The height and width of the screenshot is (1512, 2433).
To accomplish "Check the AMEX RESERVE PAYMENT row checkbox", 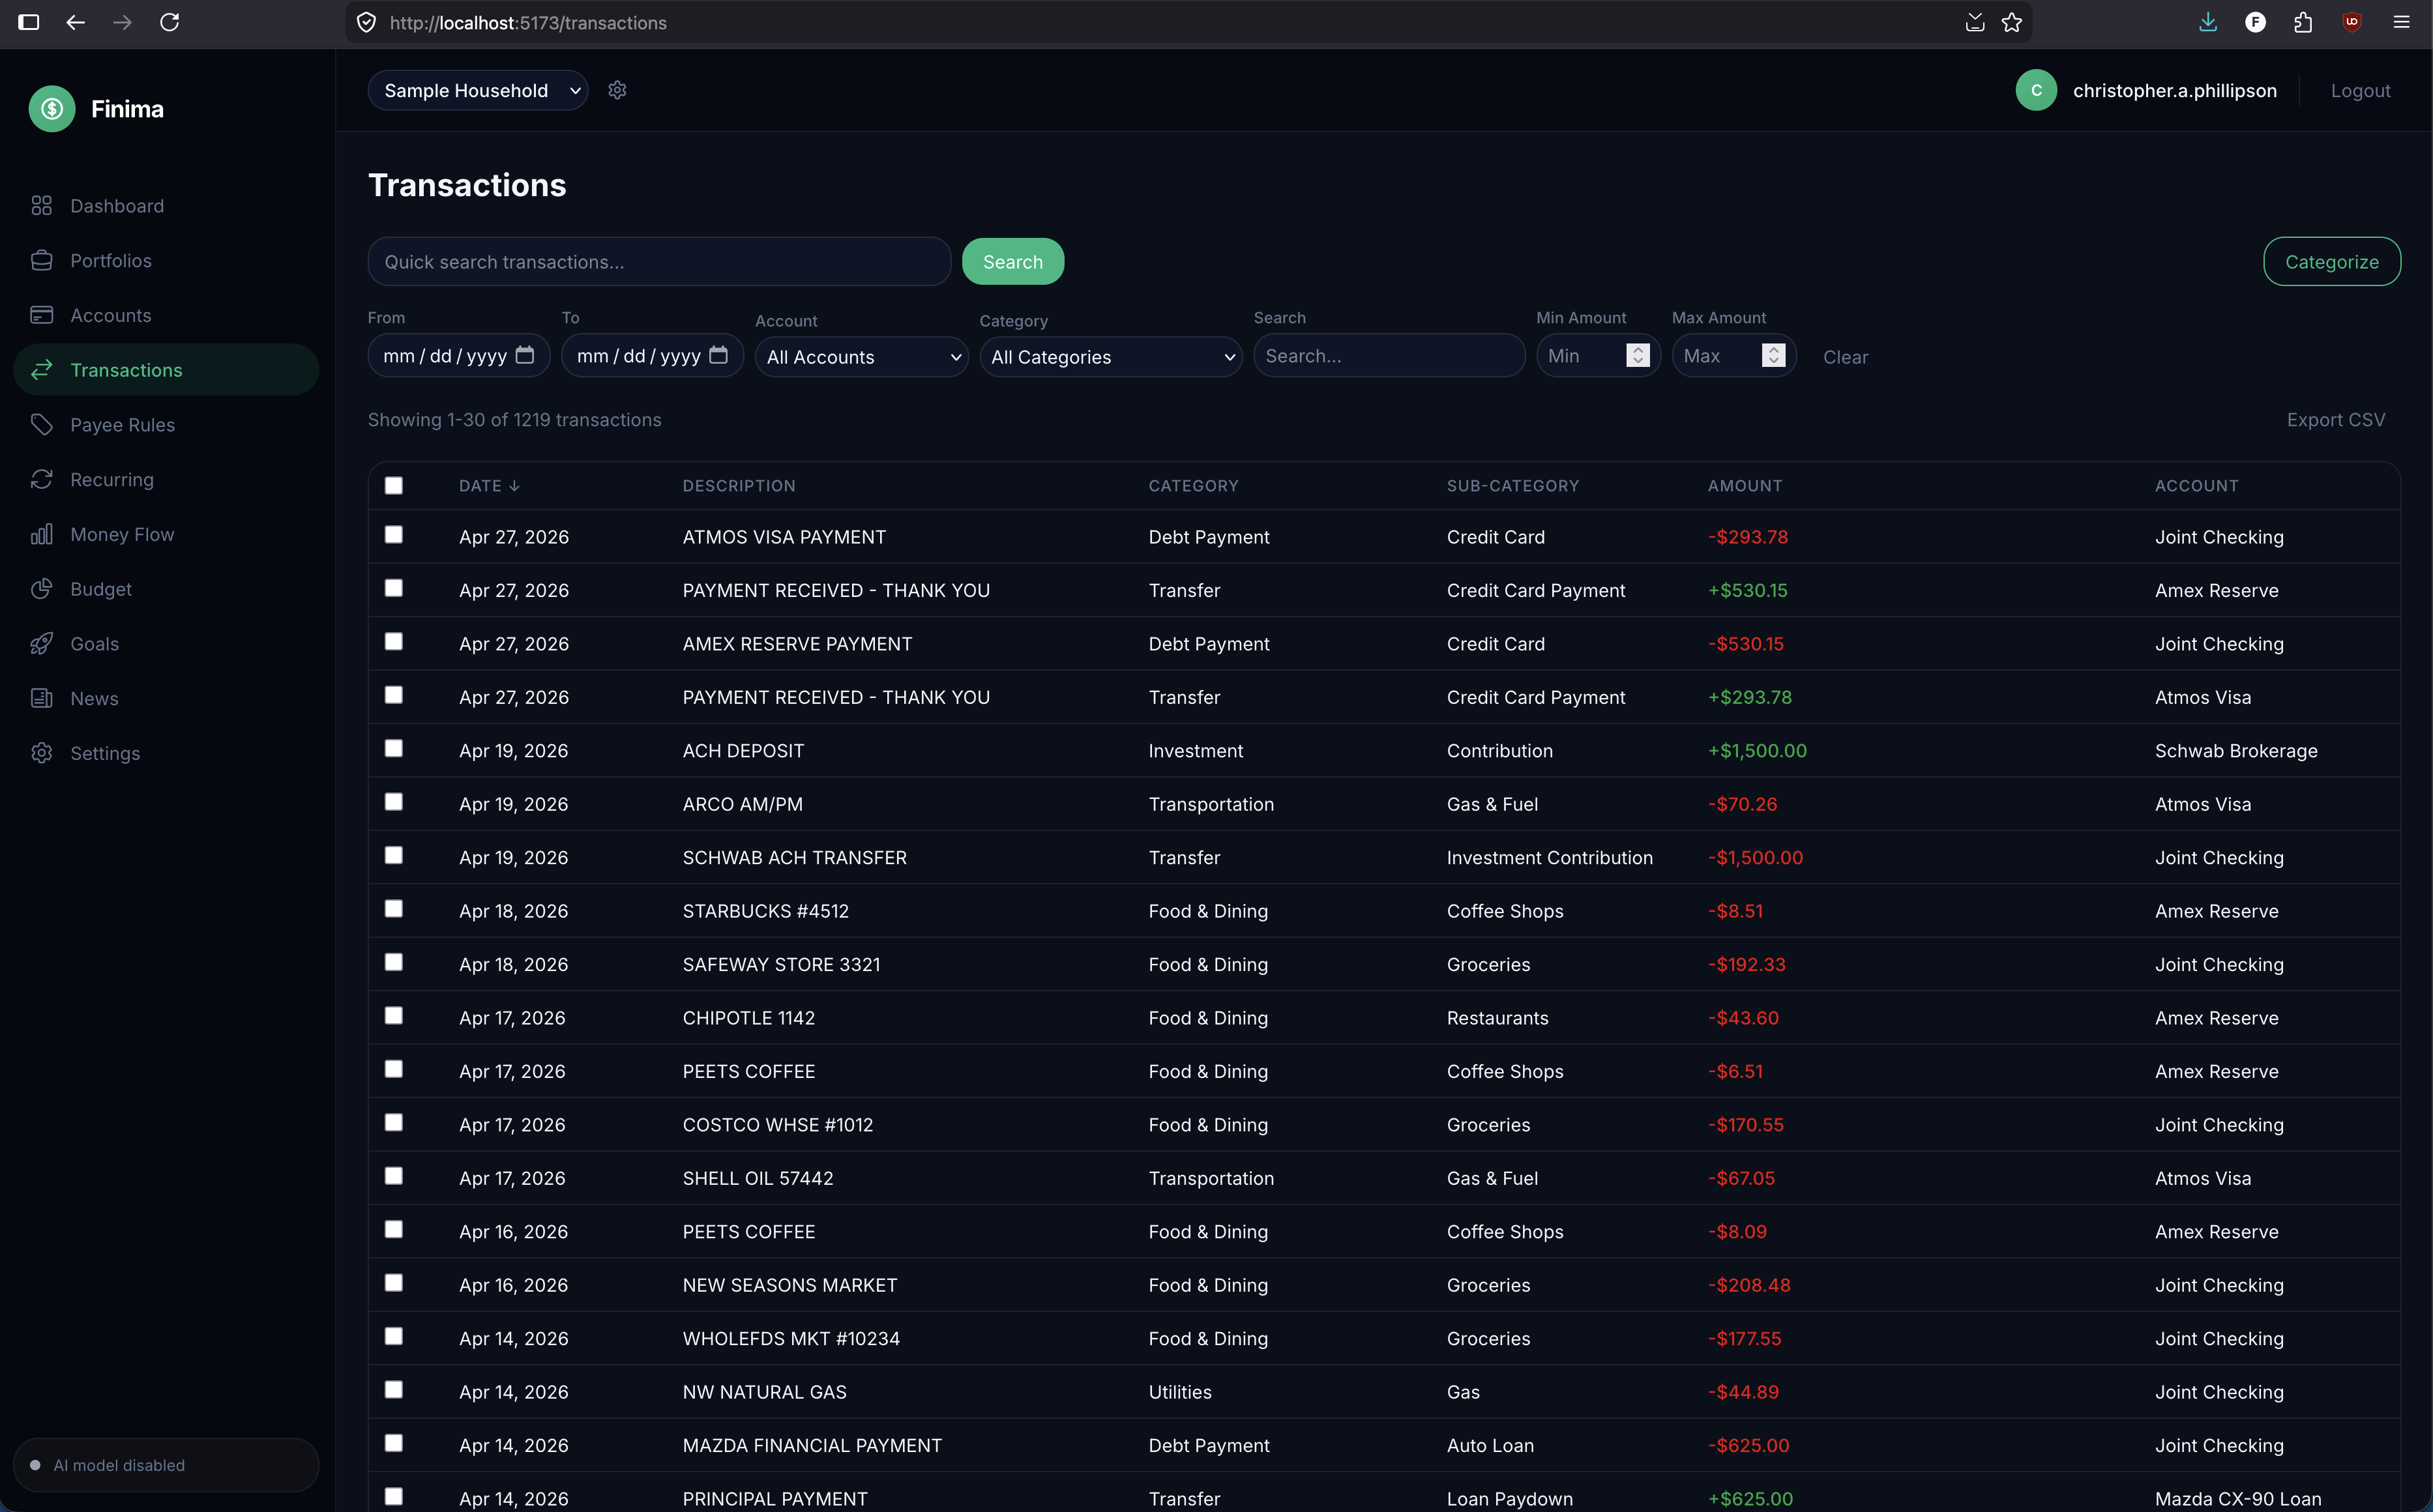I will click(x=394, y=642).
